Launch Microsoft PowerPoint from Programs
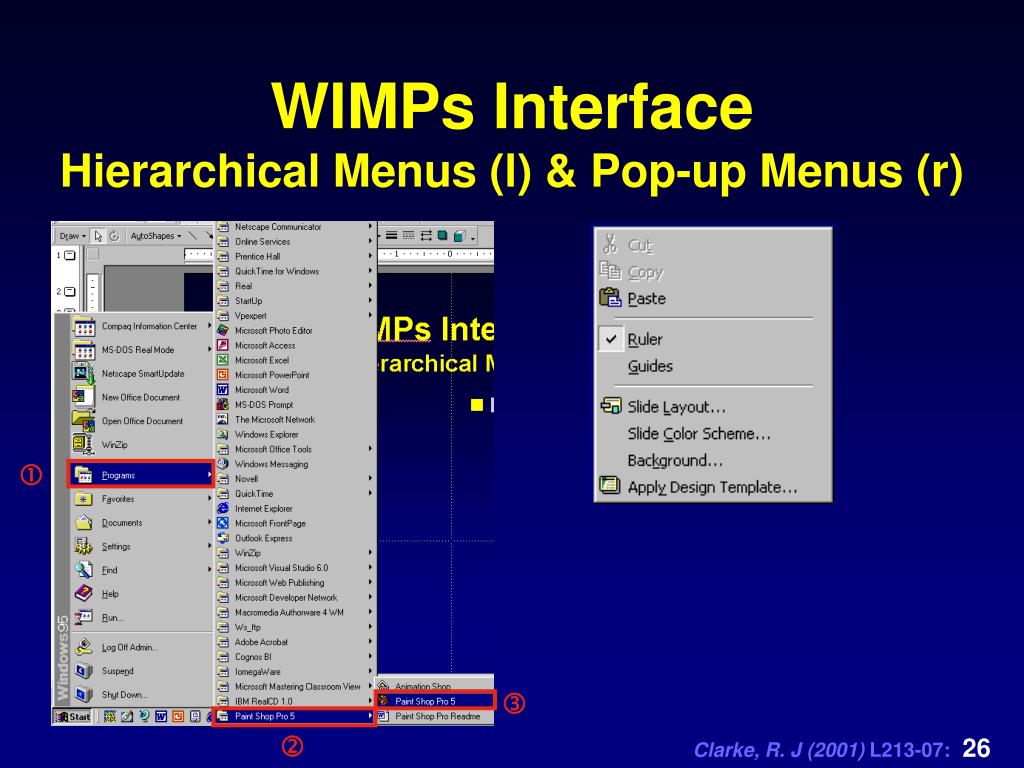The image size is (1024, 768). click(295, 375)
